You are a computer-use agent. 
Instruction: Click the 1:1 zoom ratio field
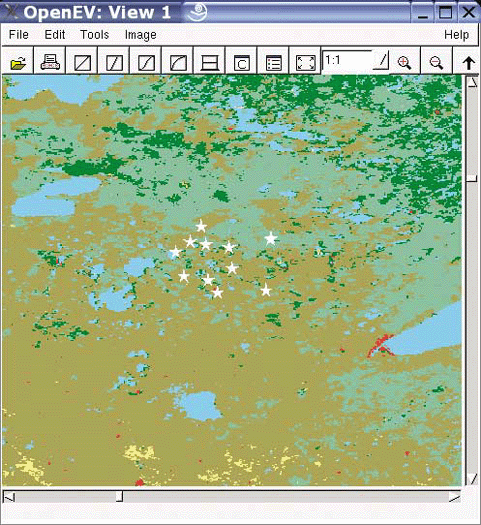click(347, 60)
